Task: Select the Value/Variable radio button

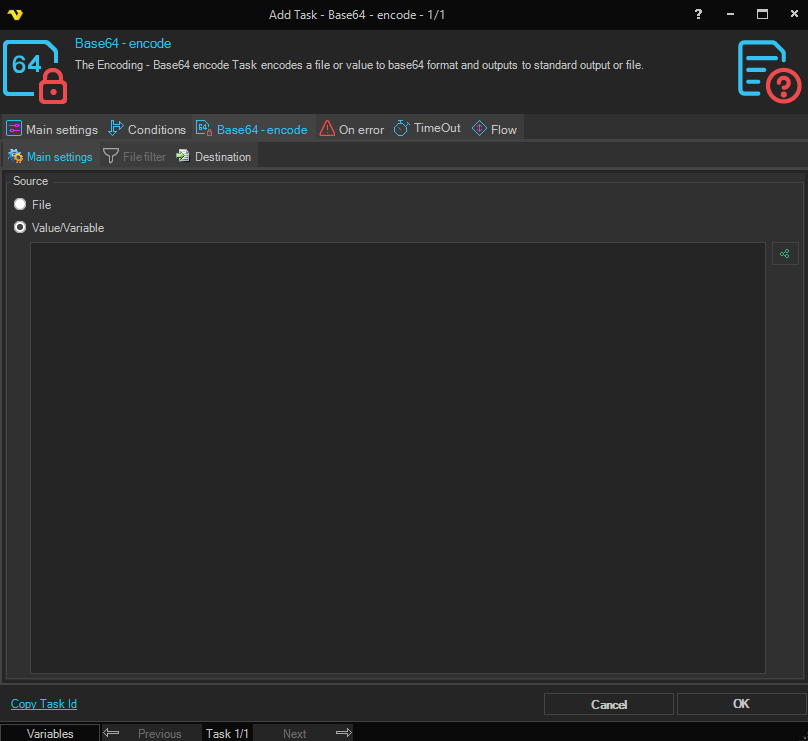Action: click(20, 227)
